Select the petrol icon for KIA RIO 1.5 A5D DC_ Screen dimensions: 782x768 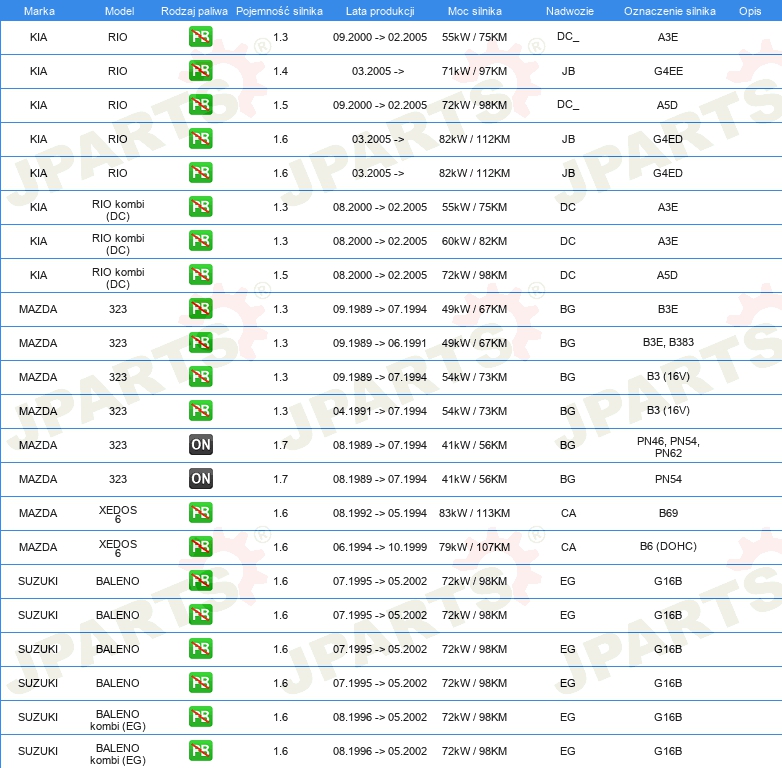(x=200, y=105)
